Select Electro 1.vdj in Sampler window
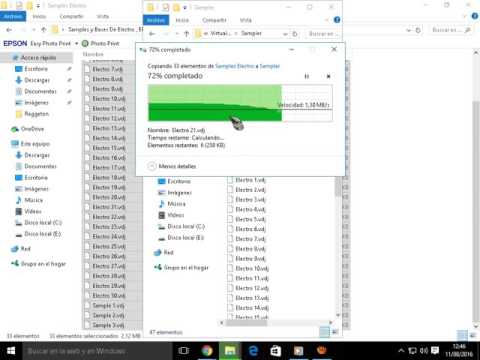Screen dimensions: 480x360 pyautogui.click(x=250, y=180)
